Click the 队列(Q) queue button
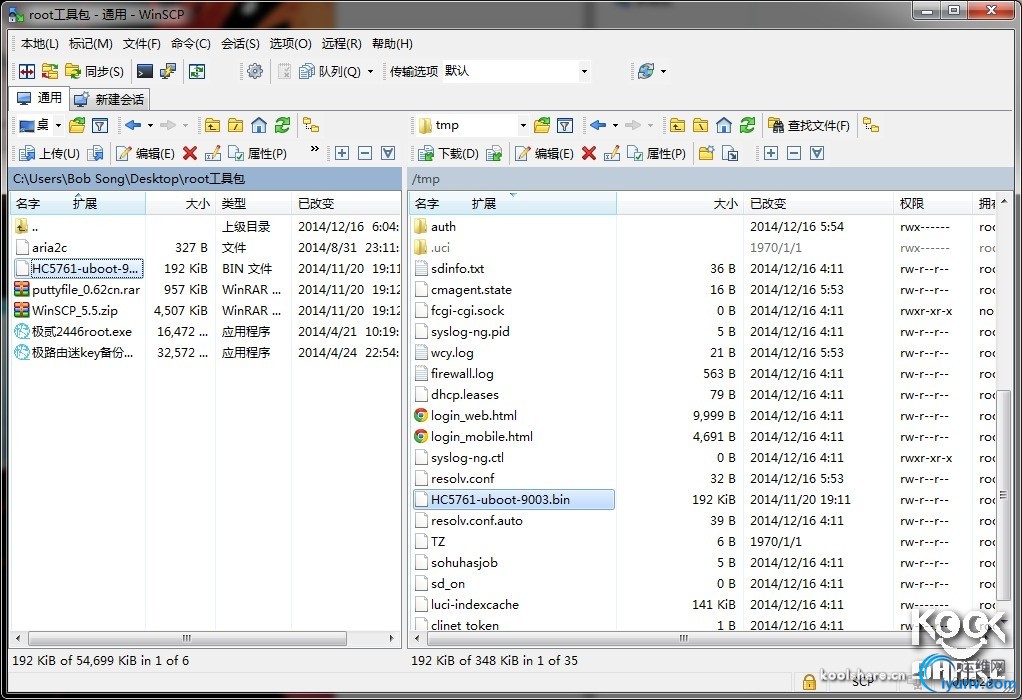Viewport: 1022px width, 700px height. 330,71
